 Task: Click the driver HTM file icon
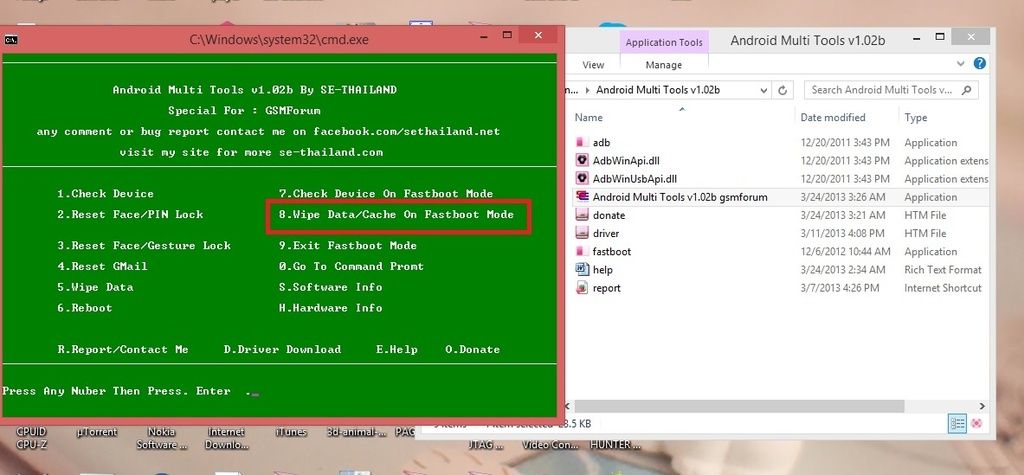(582, 233)
